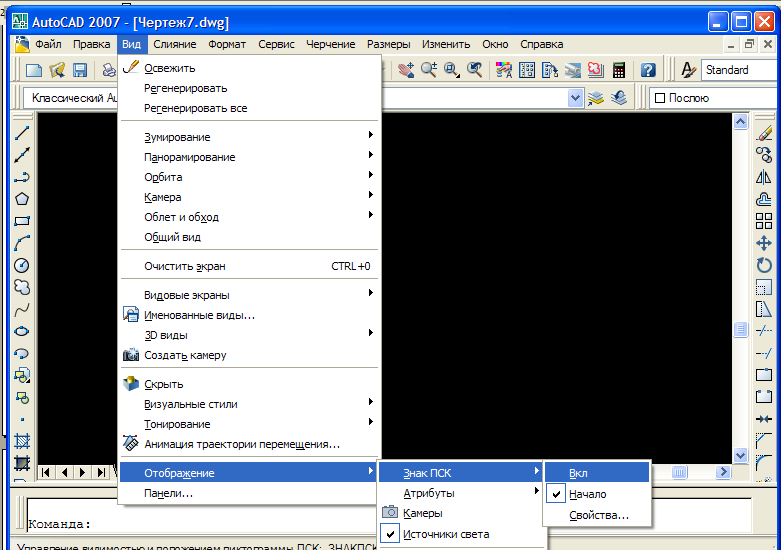Choose Освежить from the Вид menu
This screenshot has height=550, width=781.
click(x=249, y=68)
